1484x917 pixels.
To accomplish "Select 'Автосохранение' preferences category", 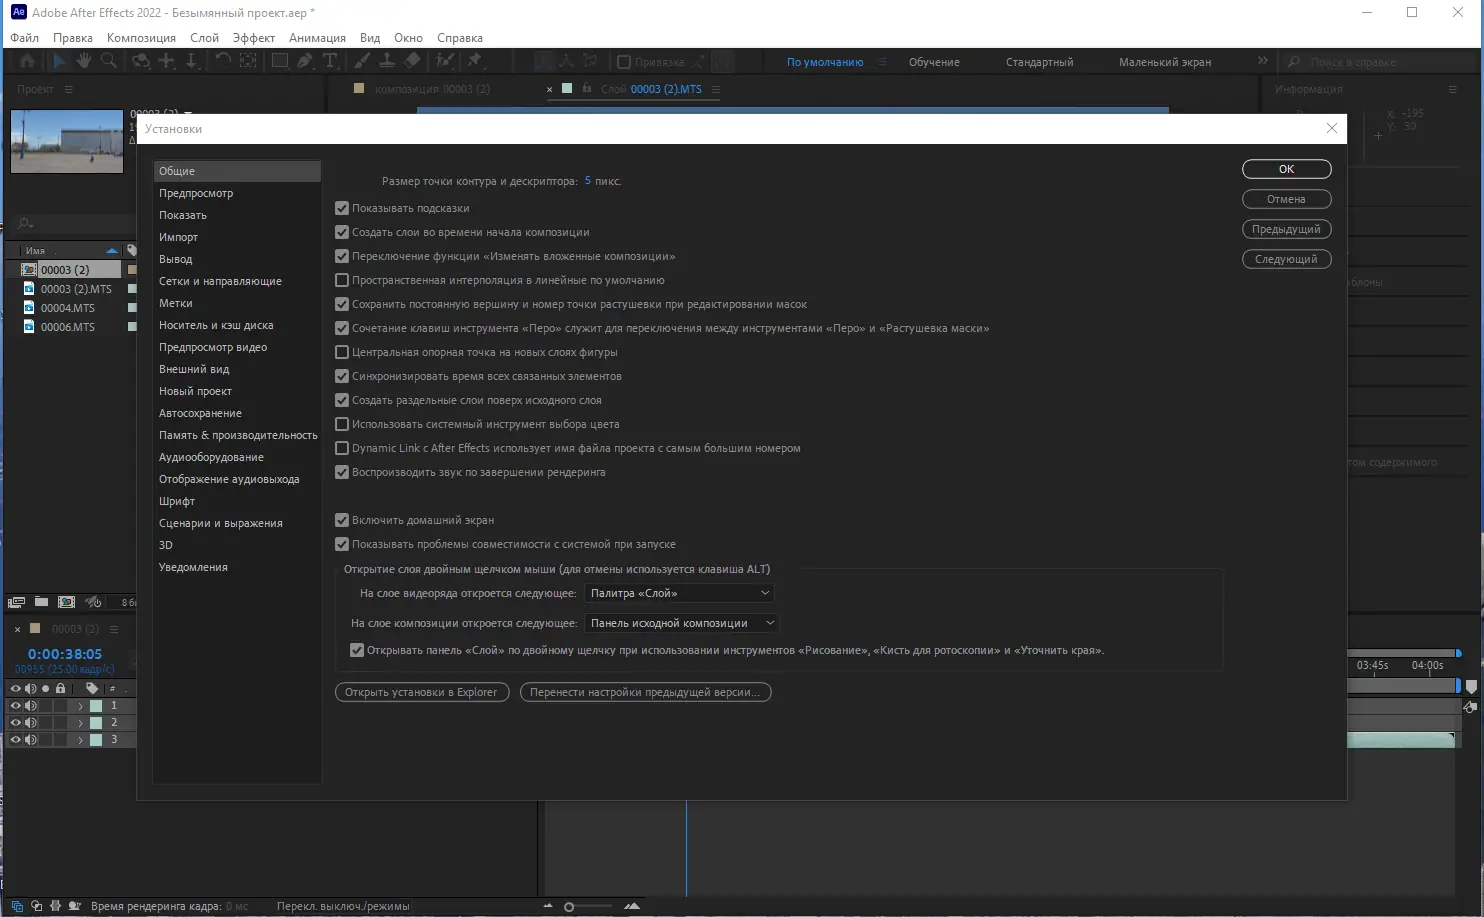I will click(237, 413).
